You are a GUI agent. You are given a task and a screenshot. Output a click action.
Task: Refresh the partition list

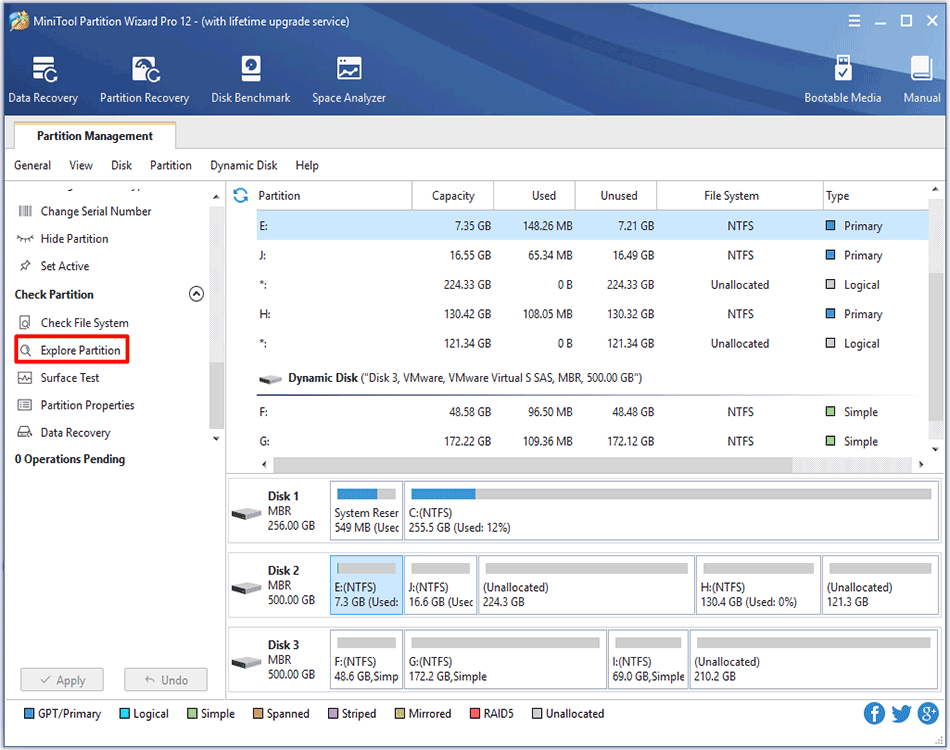click(x=240, y=195)
